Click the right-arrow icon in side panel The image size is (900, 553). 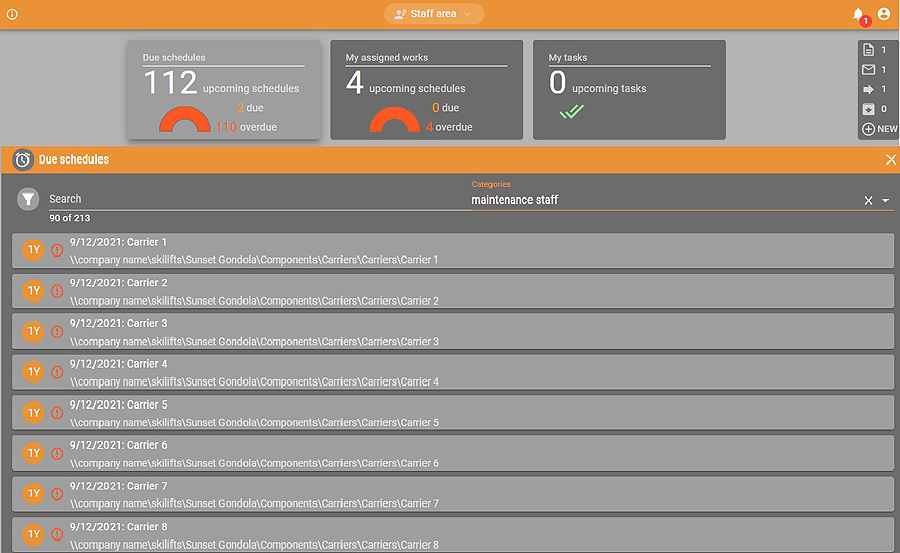pyautogui.click(x=868, y=89)
